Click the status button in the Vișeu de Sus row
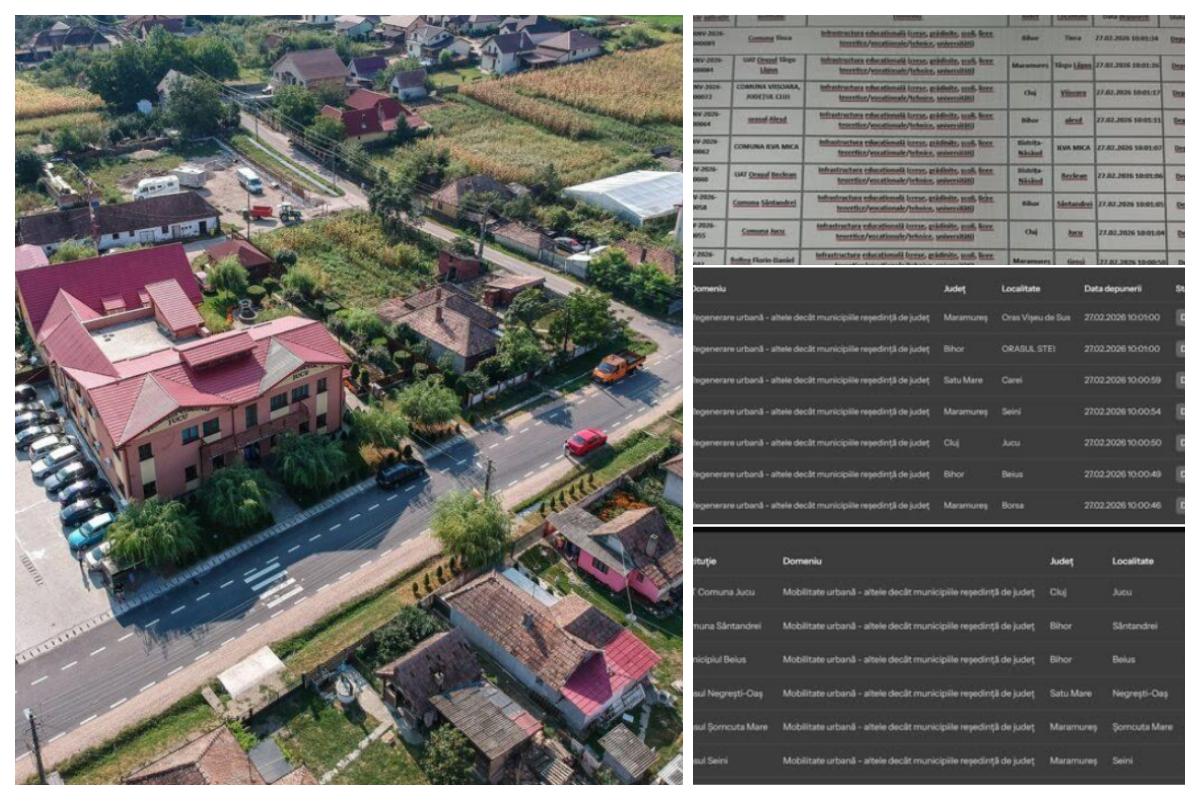This screenshot has width=1200, height=800. click(1179, 318)
